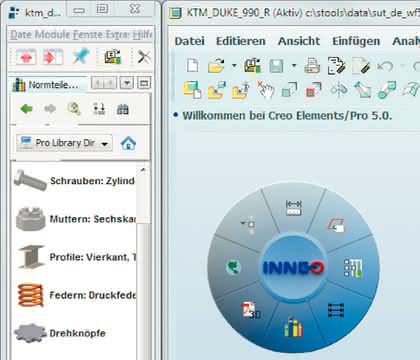Click the 3D PDF icon in radial menu
The width and height of the screenshot is (420, 360).
coord(251,310)
